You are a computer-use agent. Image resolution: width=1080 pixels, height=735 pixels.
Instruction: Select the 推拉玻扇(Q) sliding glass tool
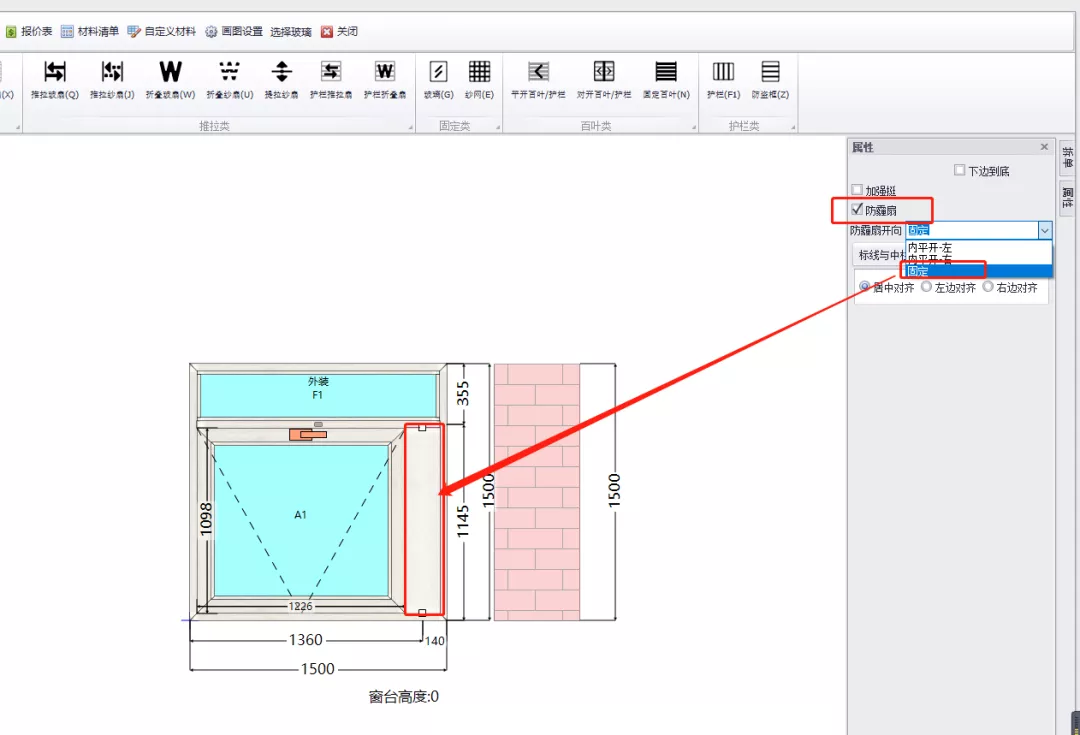[x=54, y=79]
